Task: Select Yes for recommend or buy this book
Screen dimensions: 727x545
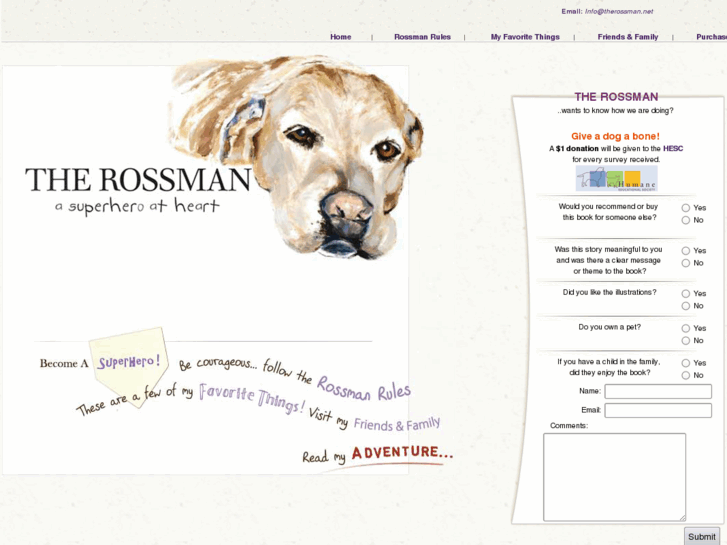Action: pos(686,208)
